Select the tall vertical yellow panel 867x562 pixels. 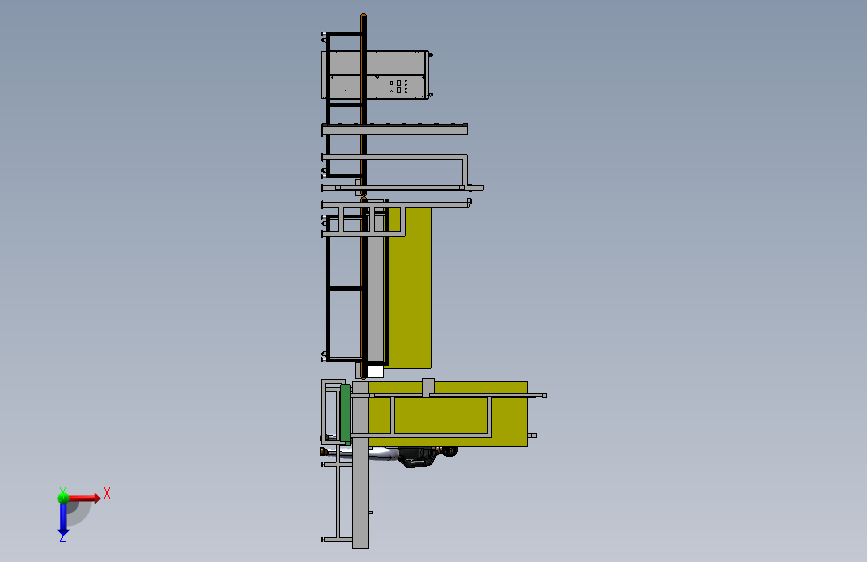tap(410, 288)
